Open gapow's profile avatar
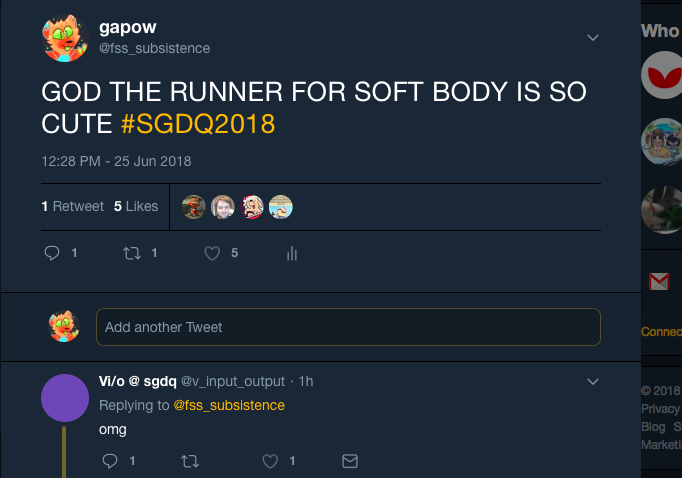 coord(64,38)
